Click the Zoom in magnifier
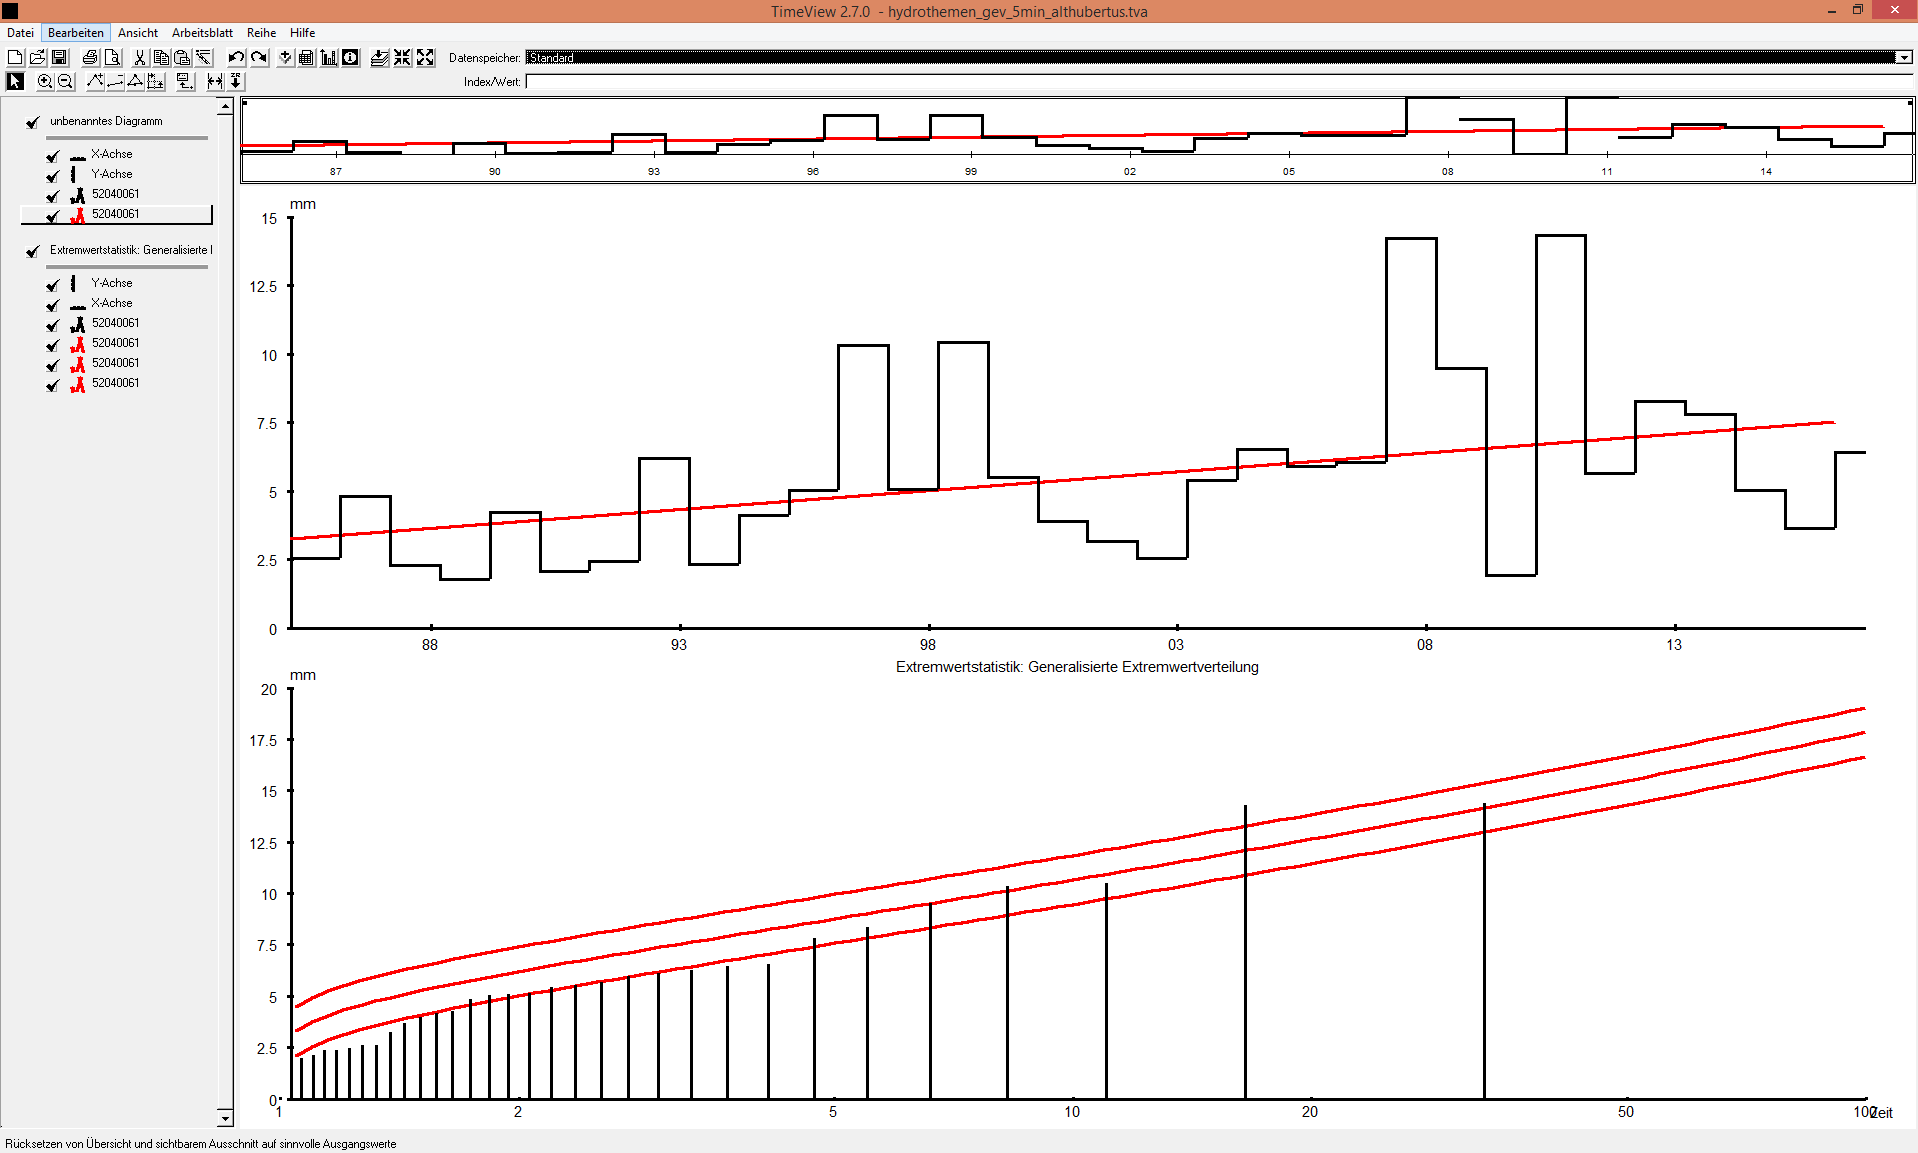Viewport: 1918px width, 1153px height. coord(44,82)
